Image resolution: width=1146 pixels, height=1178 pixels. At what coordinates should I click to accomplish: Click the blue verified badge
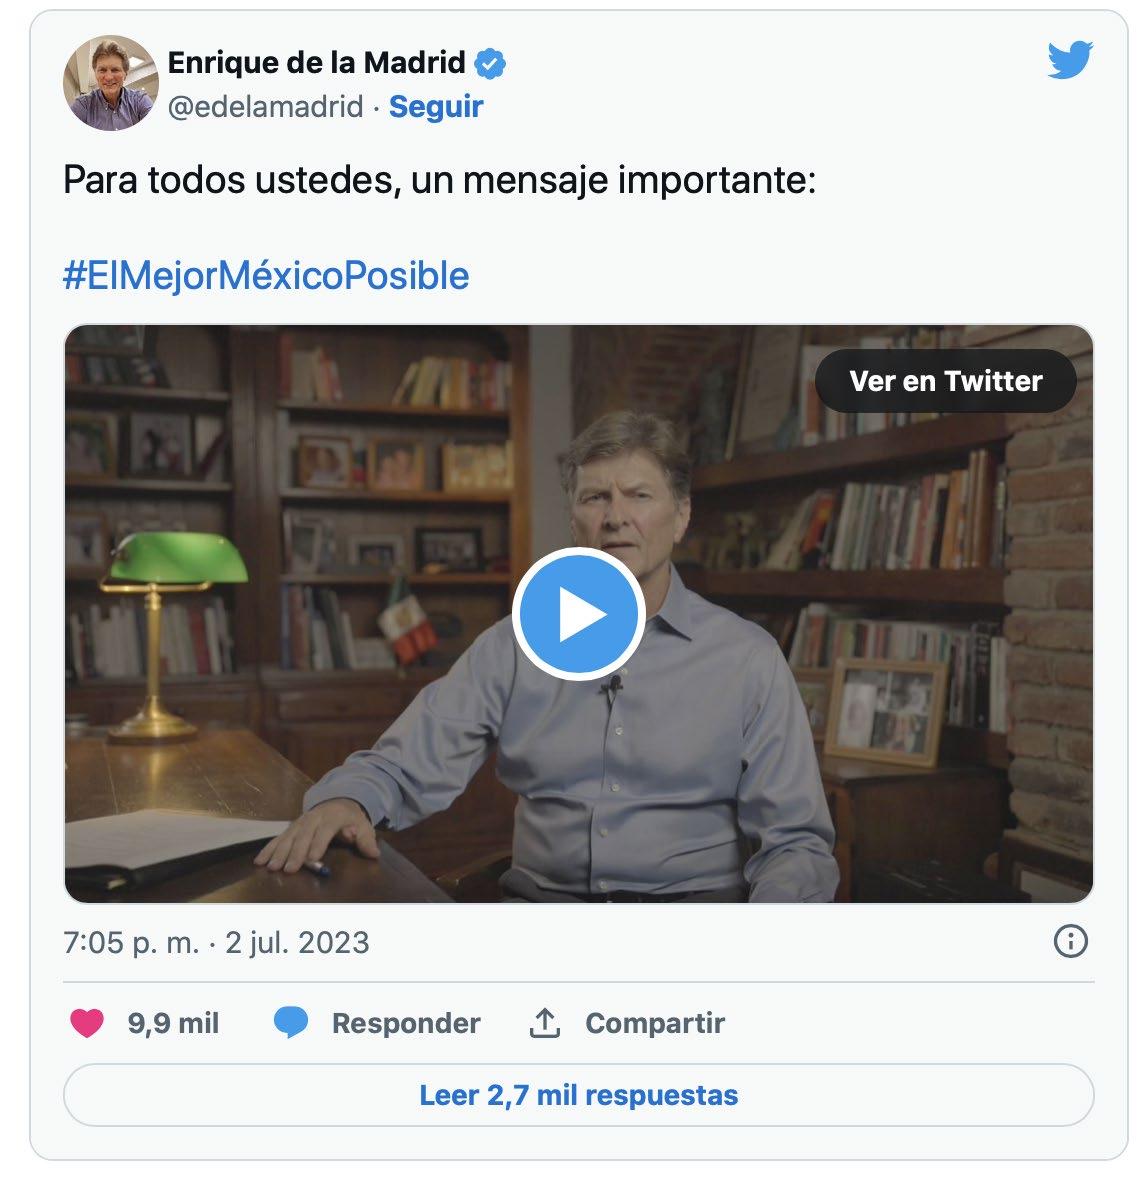490,64
